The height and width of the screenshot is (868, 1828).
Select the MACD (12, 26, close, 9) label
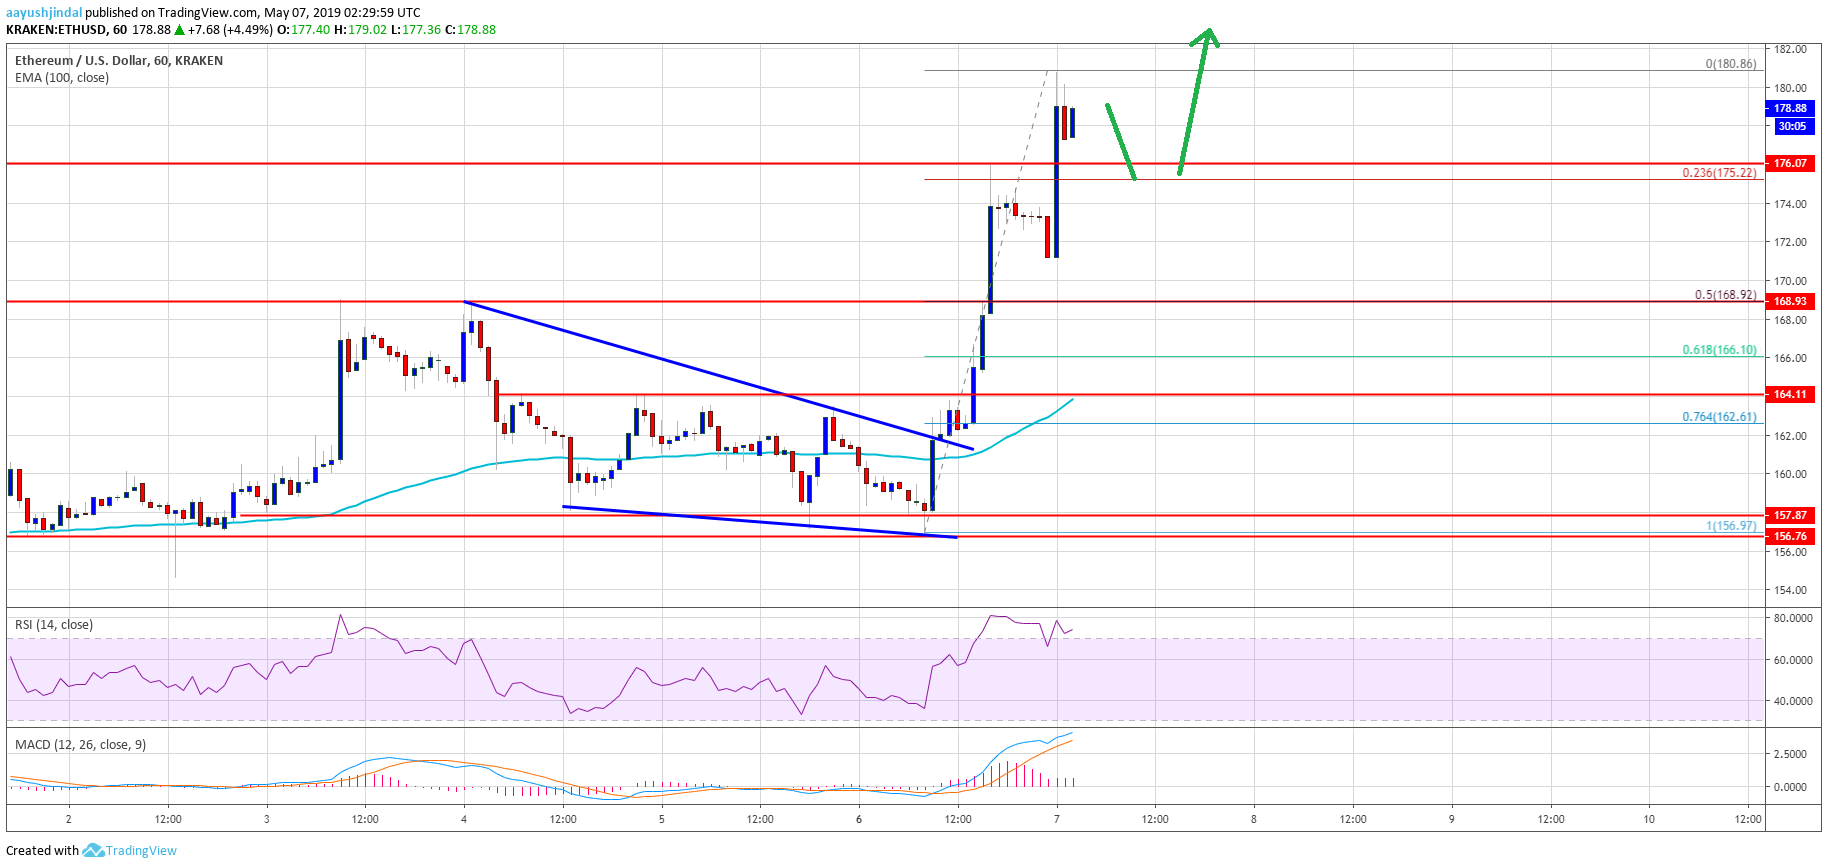tap(80, 745)
